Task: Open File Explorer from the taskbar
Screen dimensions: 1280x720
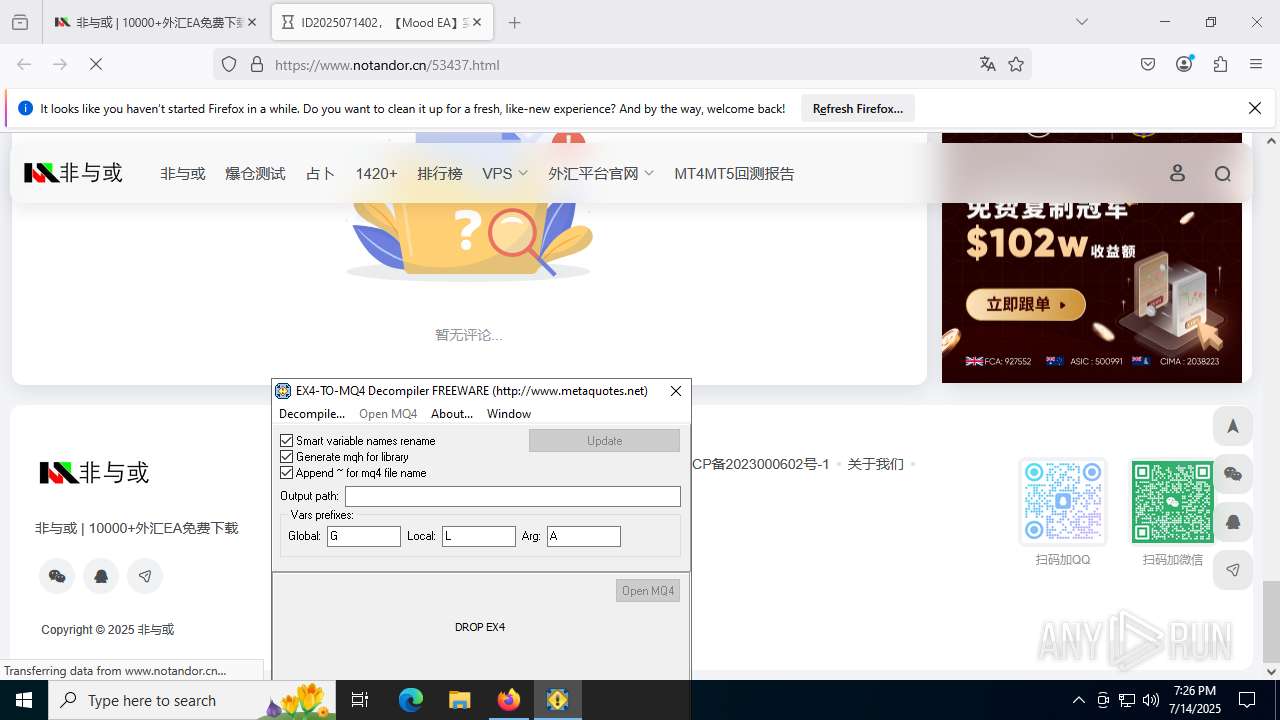Action: [x=459, y=700]
